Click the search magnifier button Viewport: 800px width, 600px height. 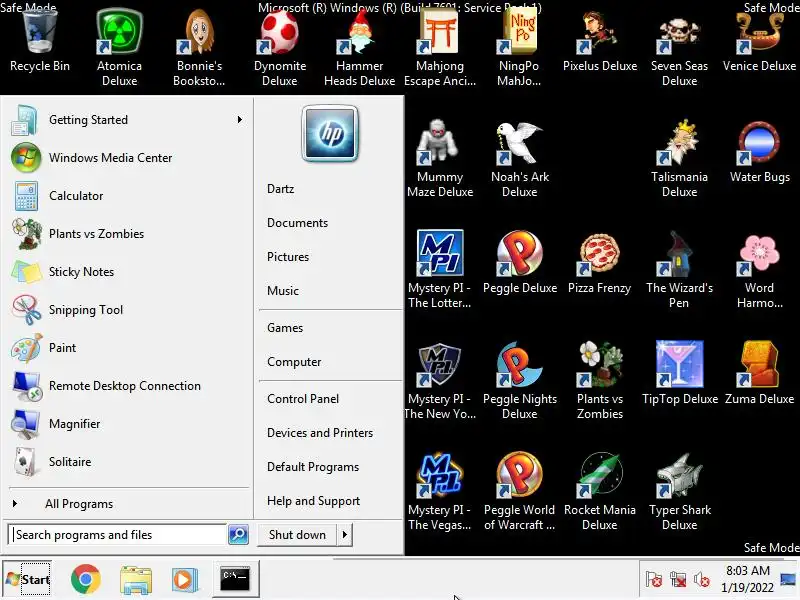point(238,535)
